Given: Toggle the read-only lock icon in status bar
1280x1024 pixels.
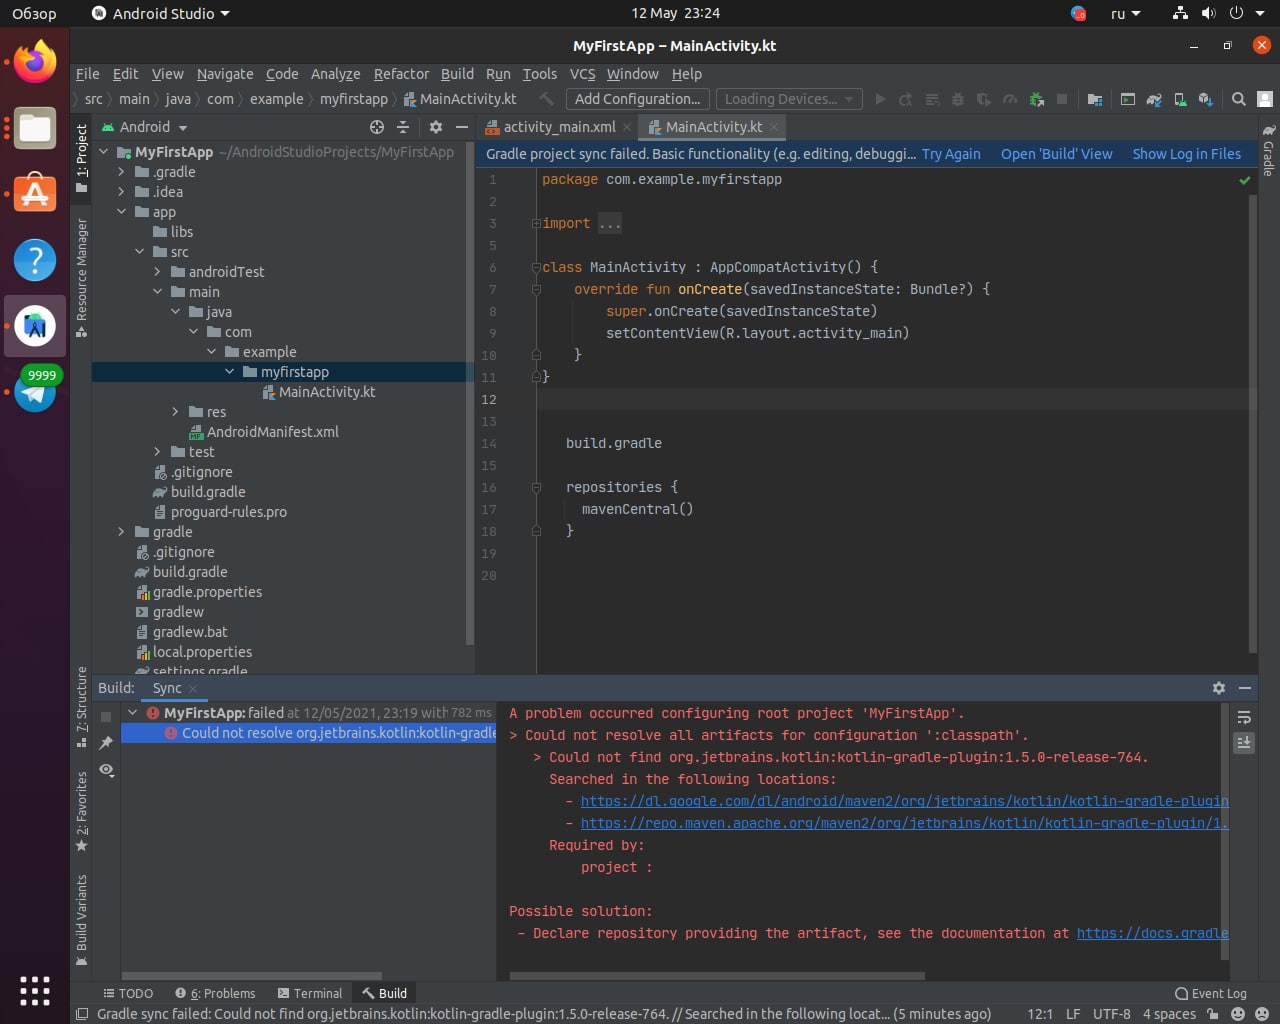Looking at the screenshot, I should point(1212,1014).
